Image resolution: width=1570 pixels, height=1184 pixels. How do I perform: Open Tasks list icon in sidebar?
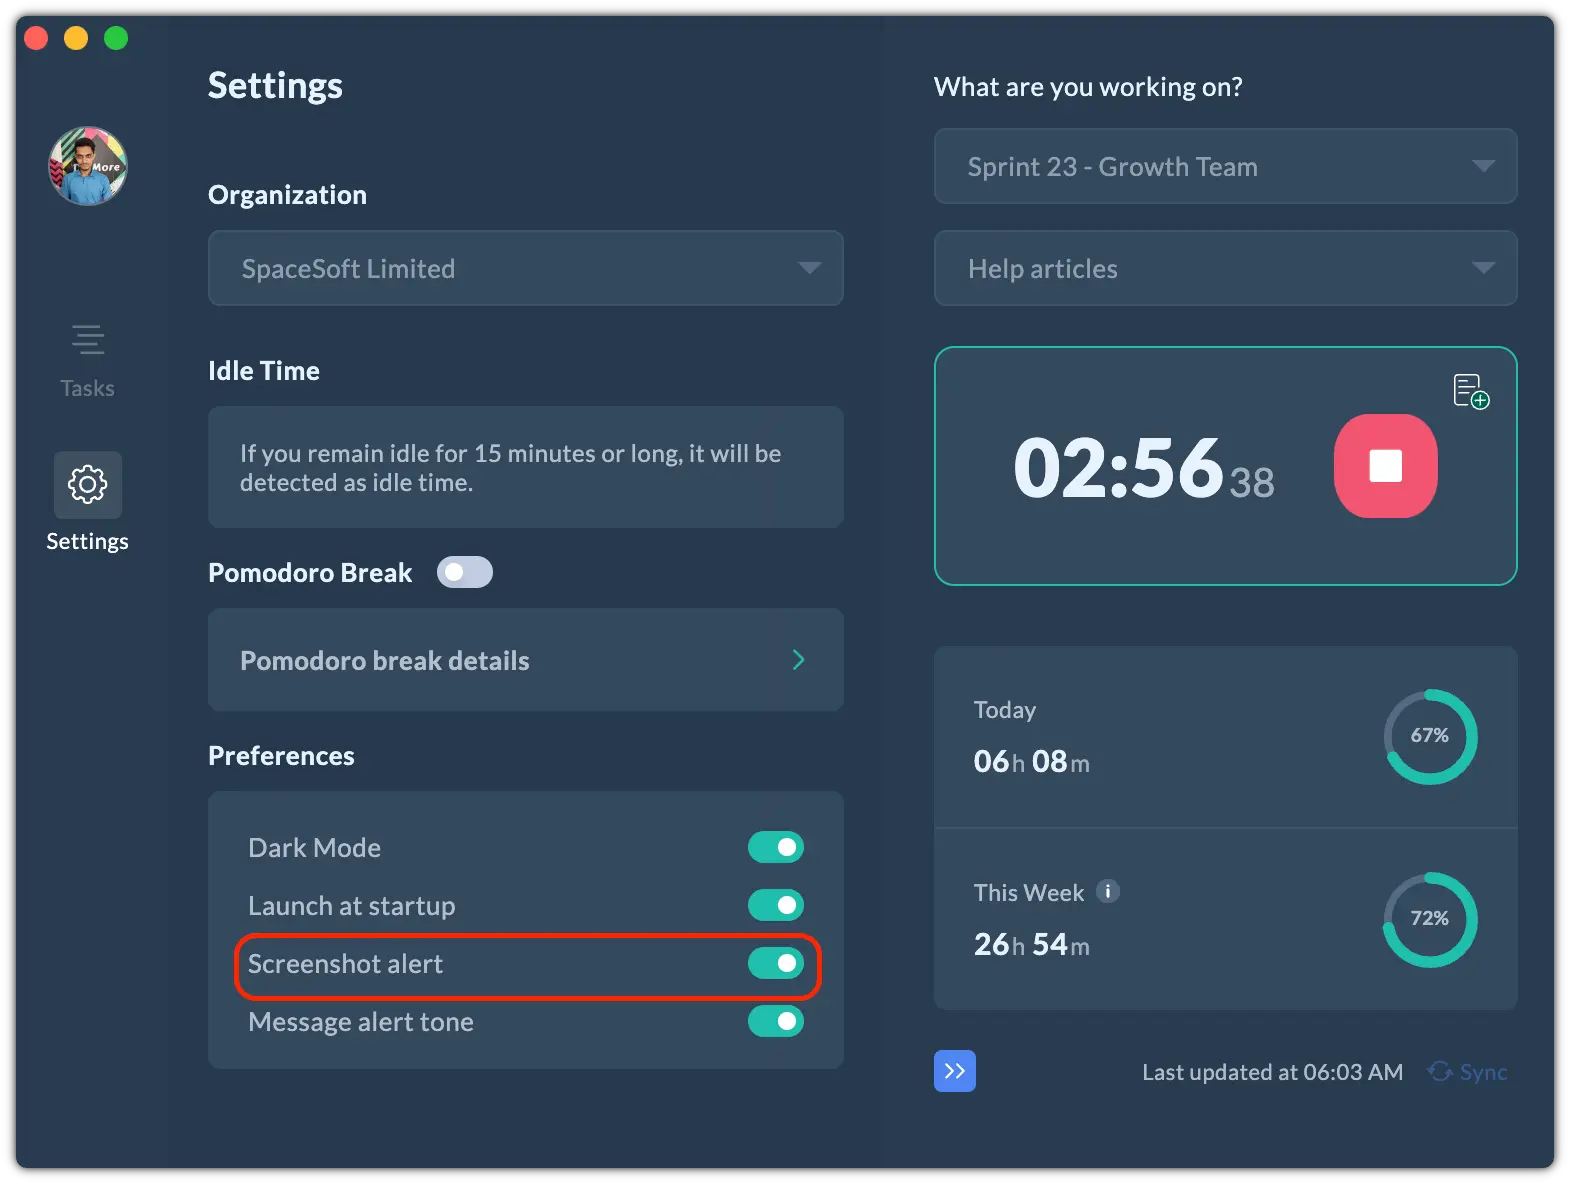click(x=88, y=341)
